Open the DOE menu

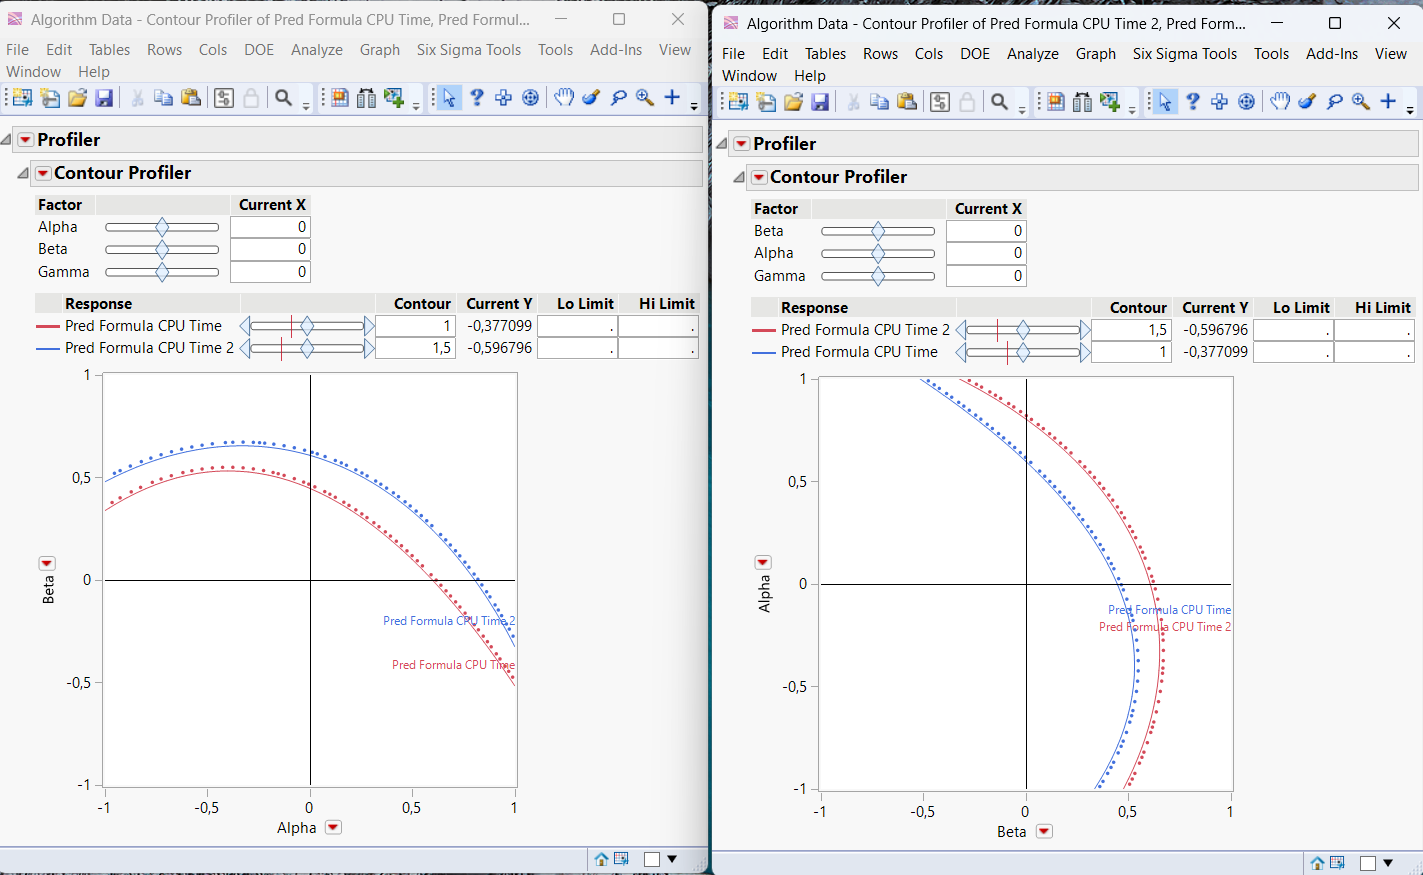point(259,49)
